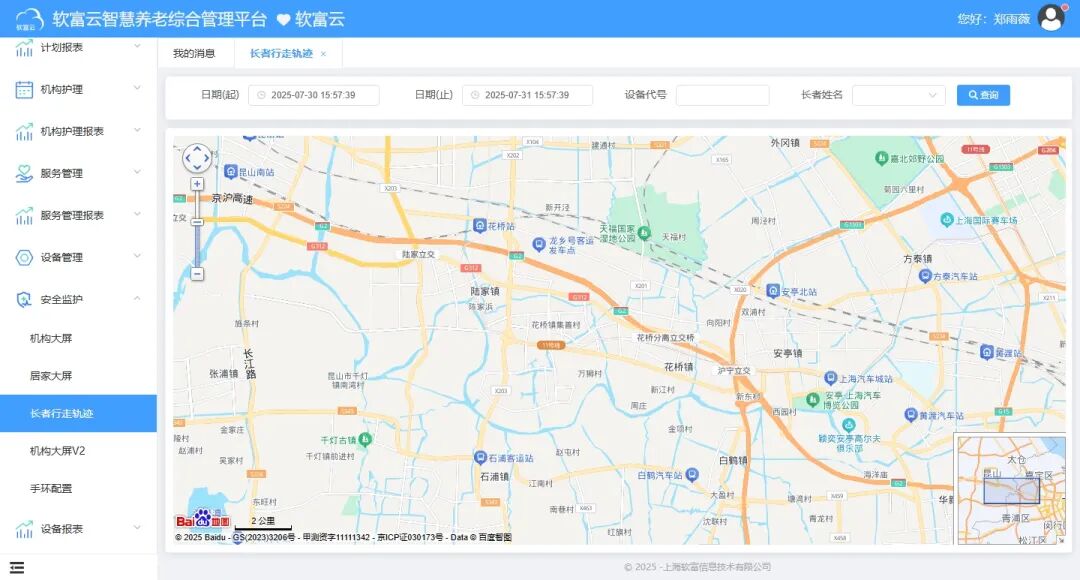Screen dimensions: 1080x580
Task: Select the 计划报表 sidebar icon
Action: click(x=22, y=45)
